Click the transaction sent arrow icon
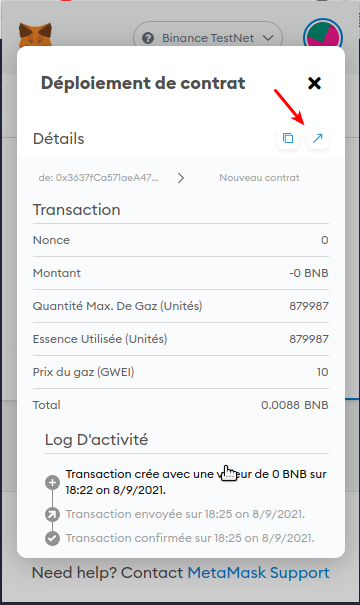The width and height of the screenshot is (360, 605). pos(52,514)
